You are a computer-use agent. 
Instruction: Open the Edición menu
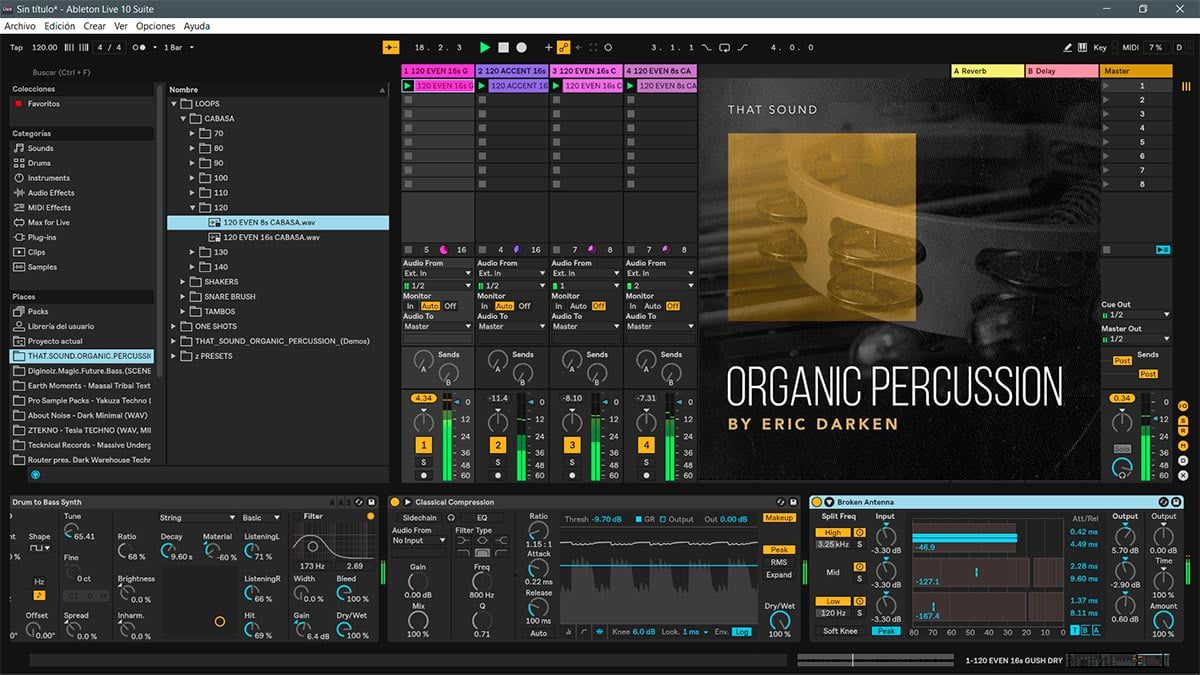click(x=59, y=26)
